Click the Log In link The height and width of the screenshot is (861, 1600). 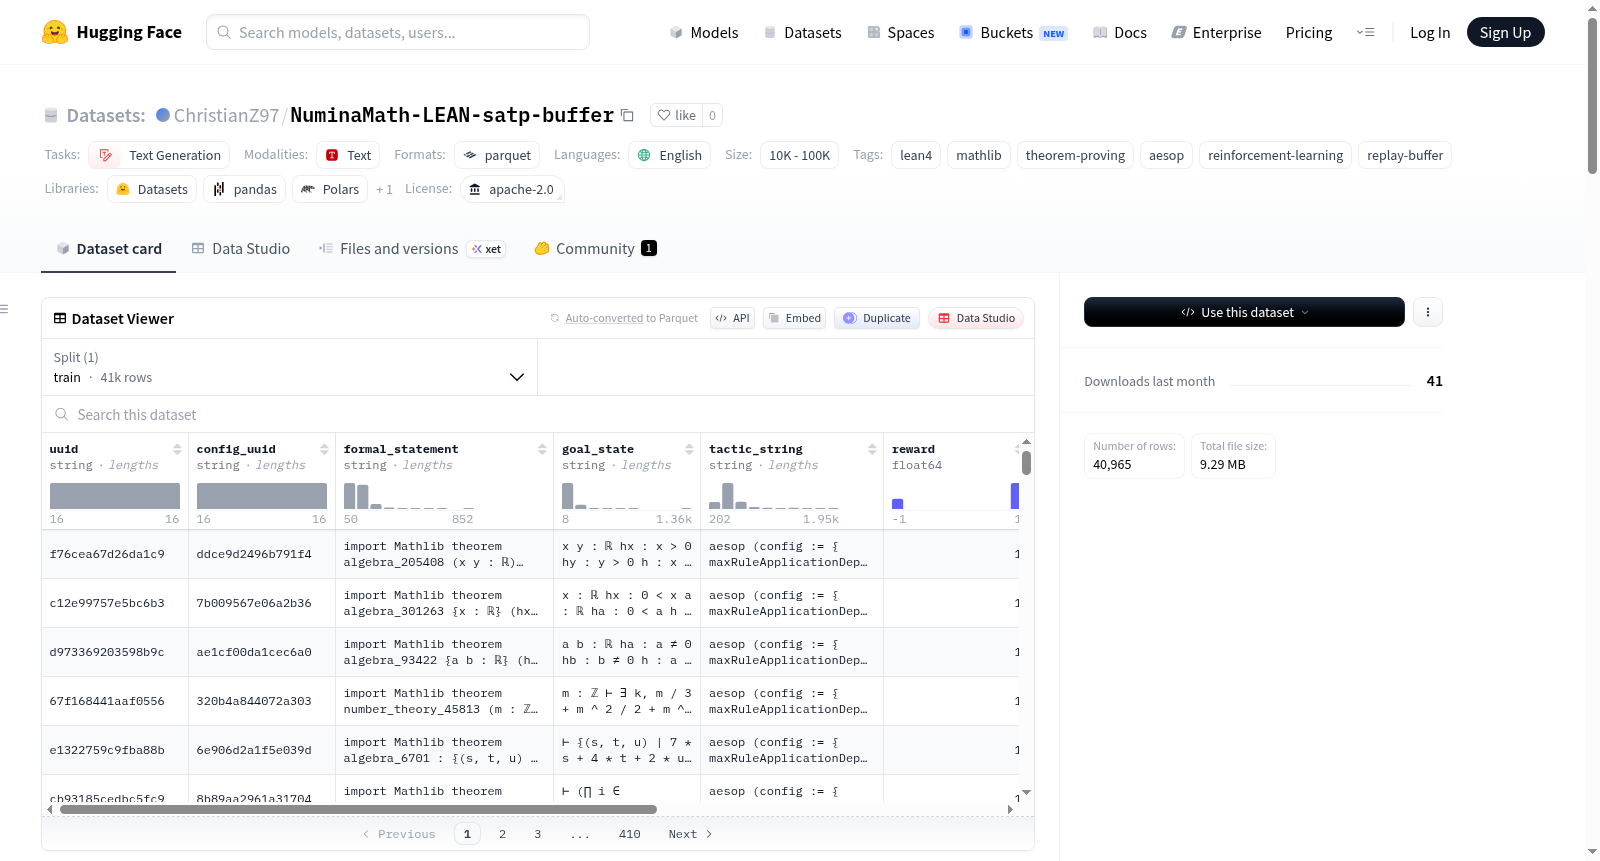(x=1430, y=32)
